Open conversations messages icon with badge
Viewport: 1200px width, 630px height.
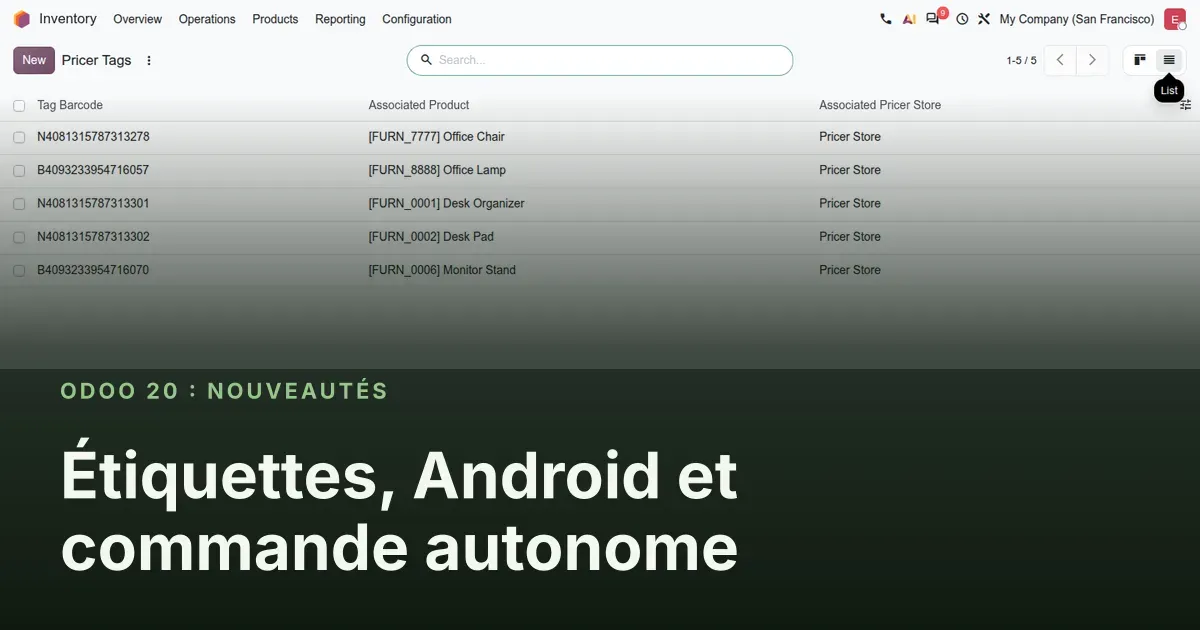[x=934, y=18]
